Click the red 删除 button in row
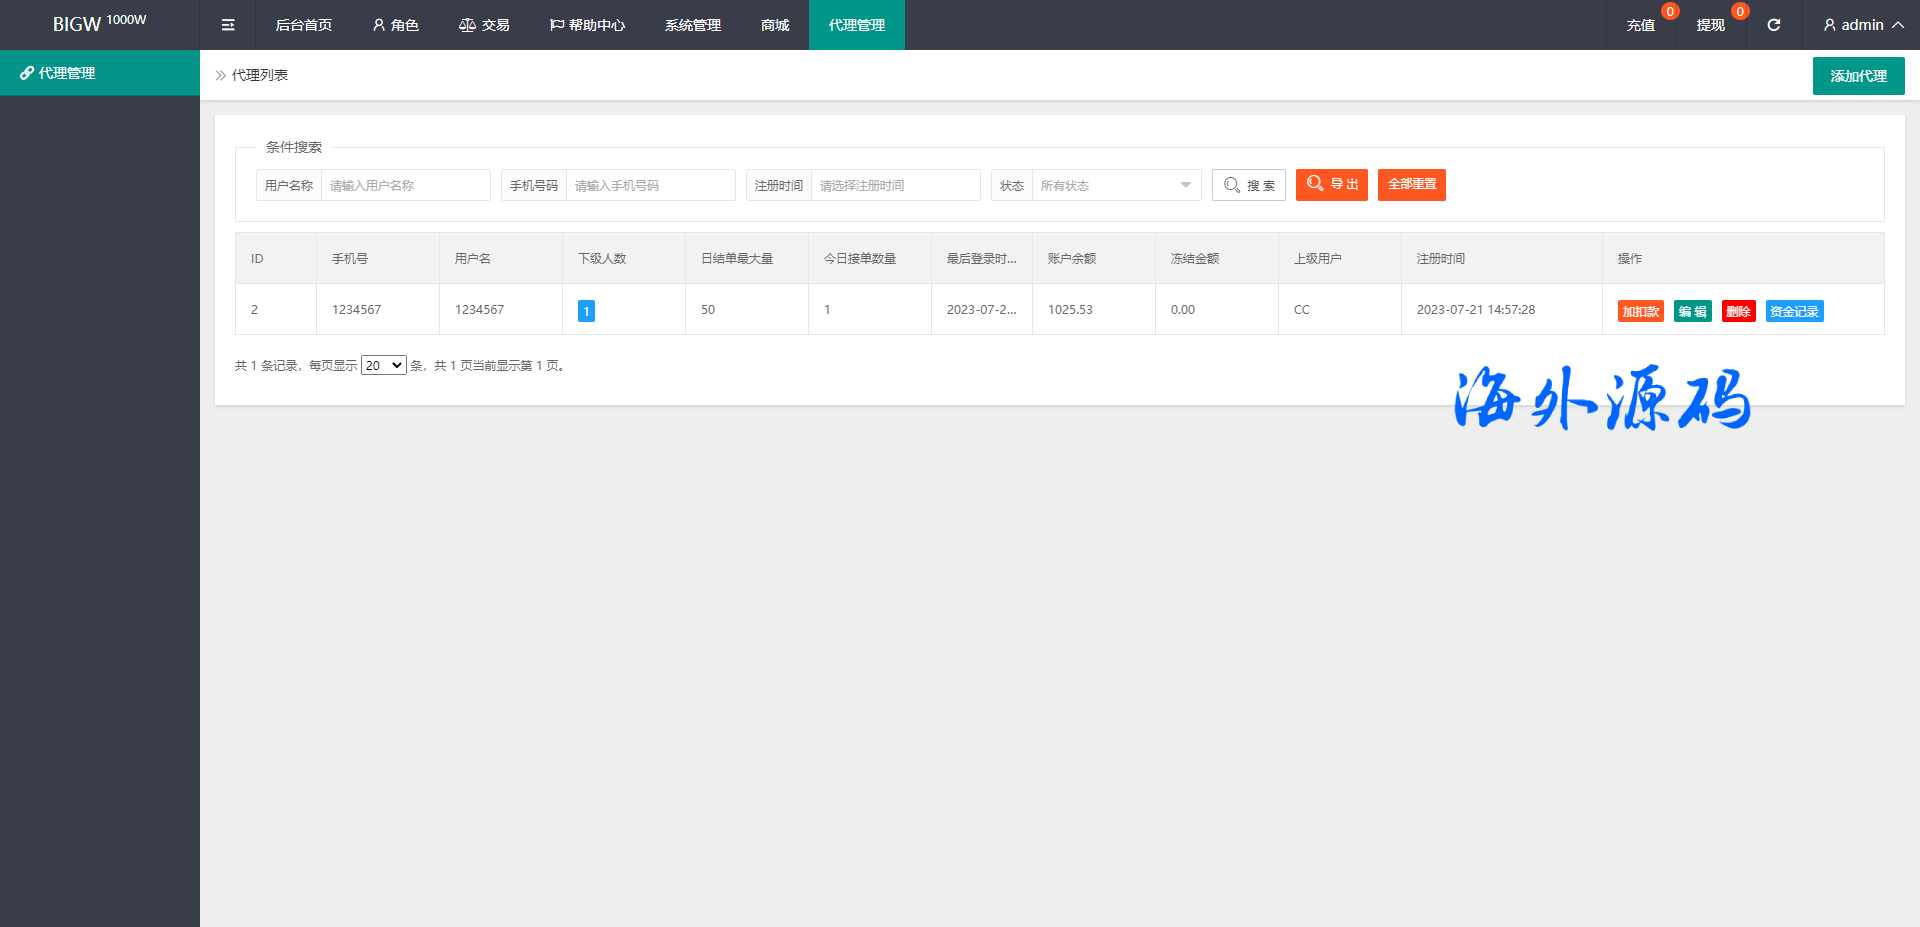This screenshot has height=927, width=1920. coord(1738,311)
